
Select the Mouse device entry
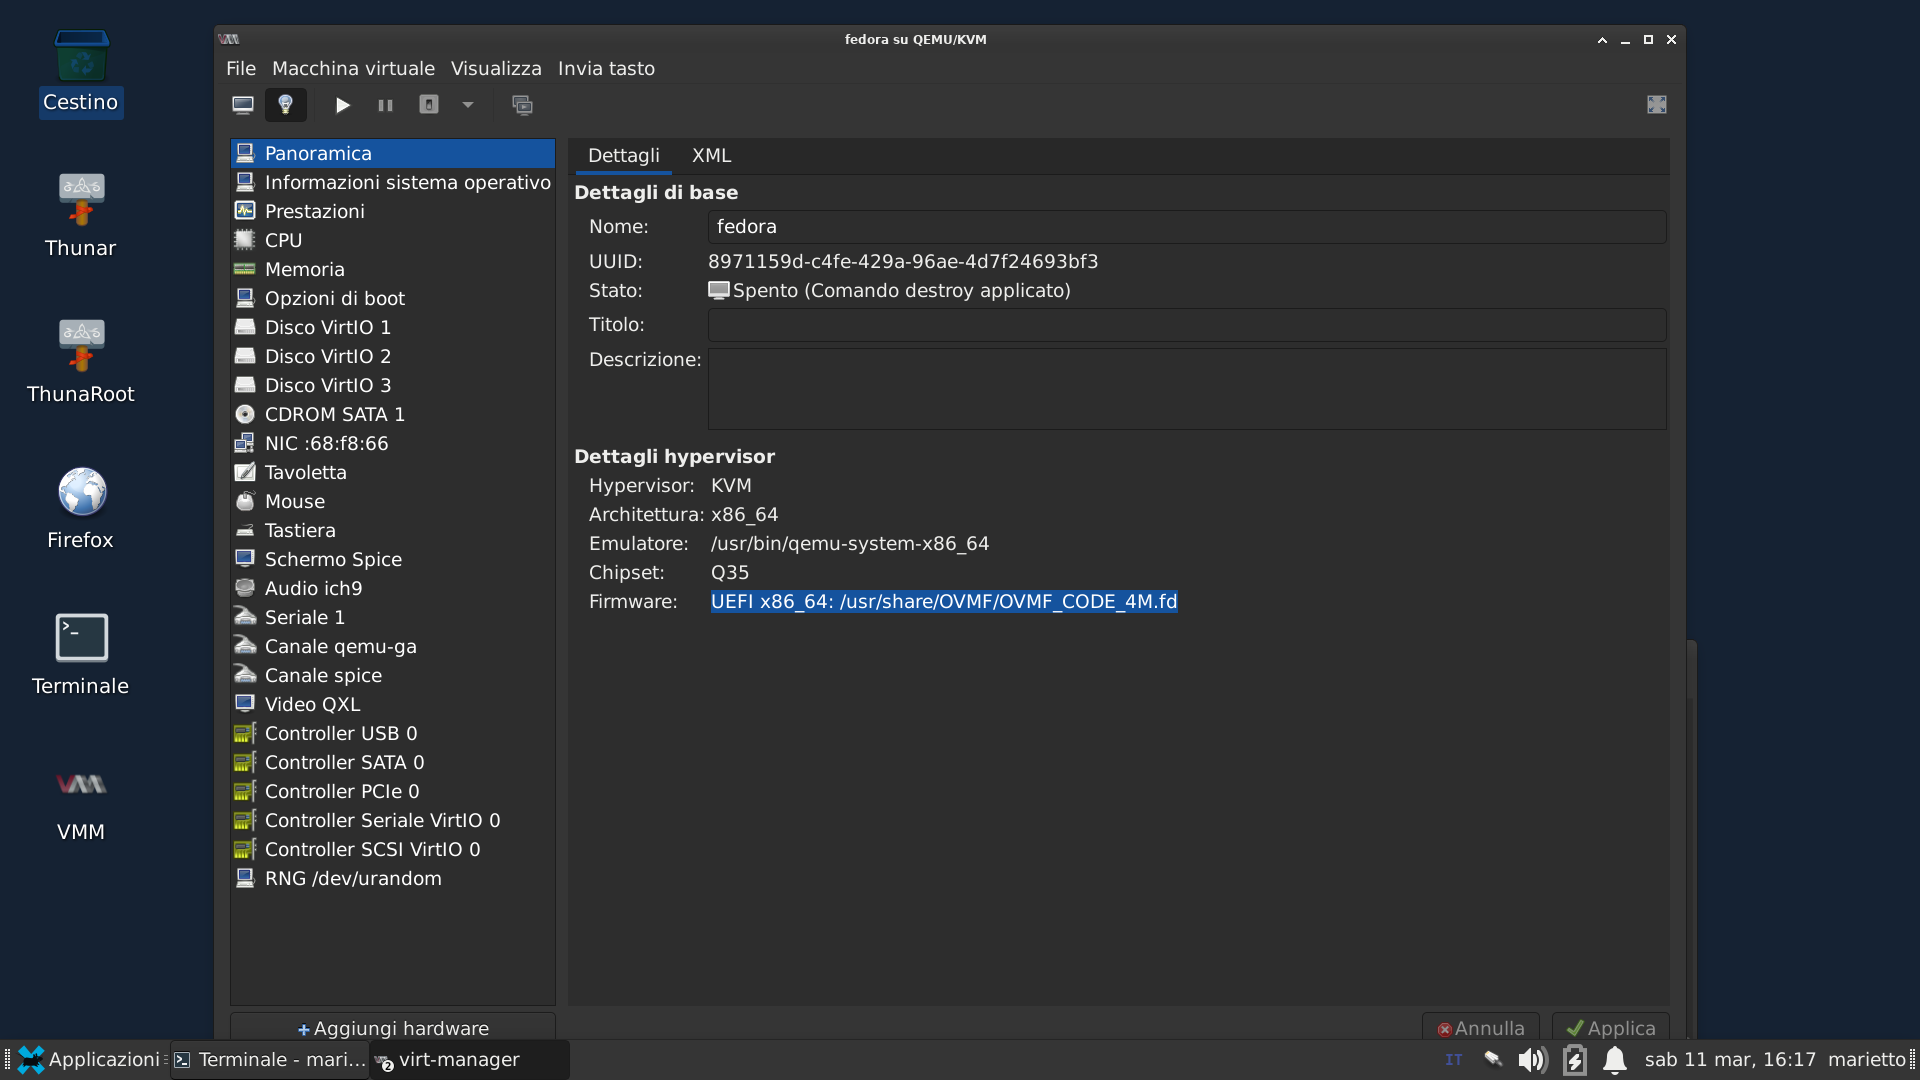[393, 501]
